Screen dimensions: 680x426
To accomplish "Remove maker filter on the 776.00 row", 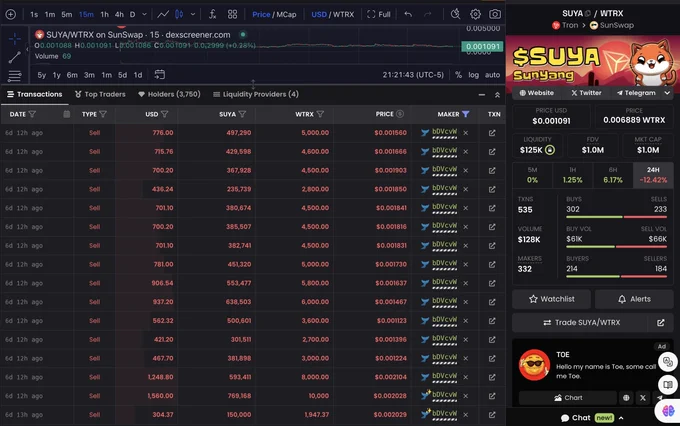I will click(x=465, y=133).
